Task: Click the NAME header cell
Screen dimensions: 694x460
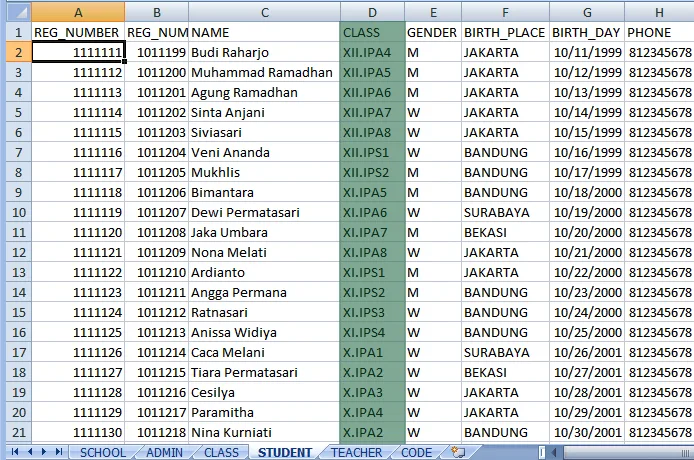Action: pyautogui.click(x=265, y=32)
